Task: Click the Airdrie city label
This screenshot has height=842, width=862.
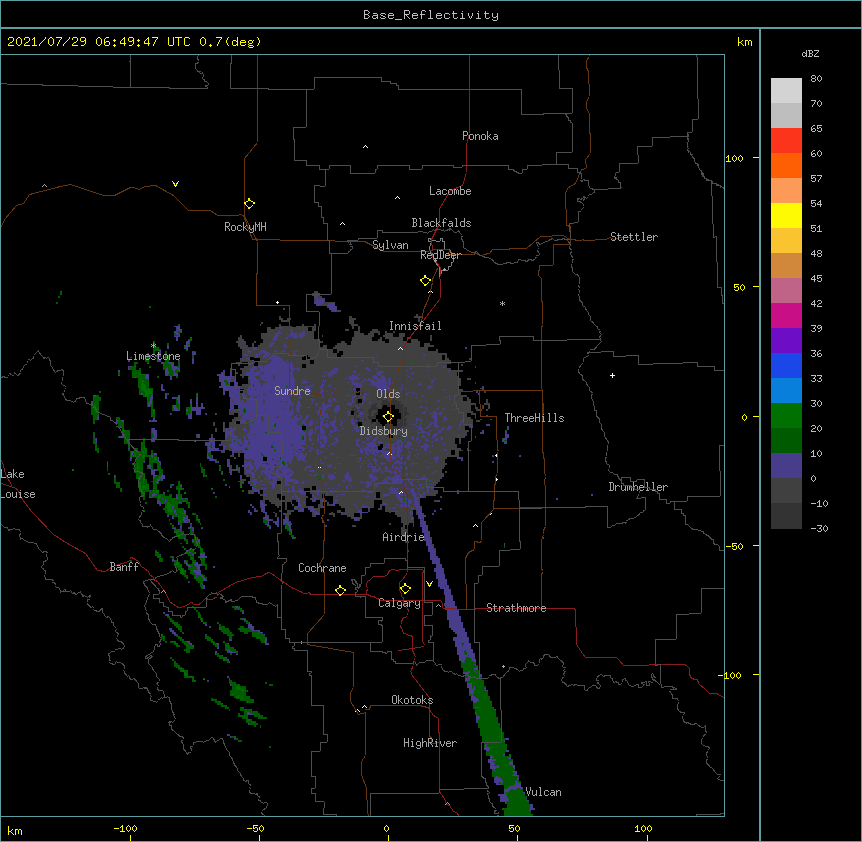Action: 404,537
